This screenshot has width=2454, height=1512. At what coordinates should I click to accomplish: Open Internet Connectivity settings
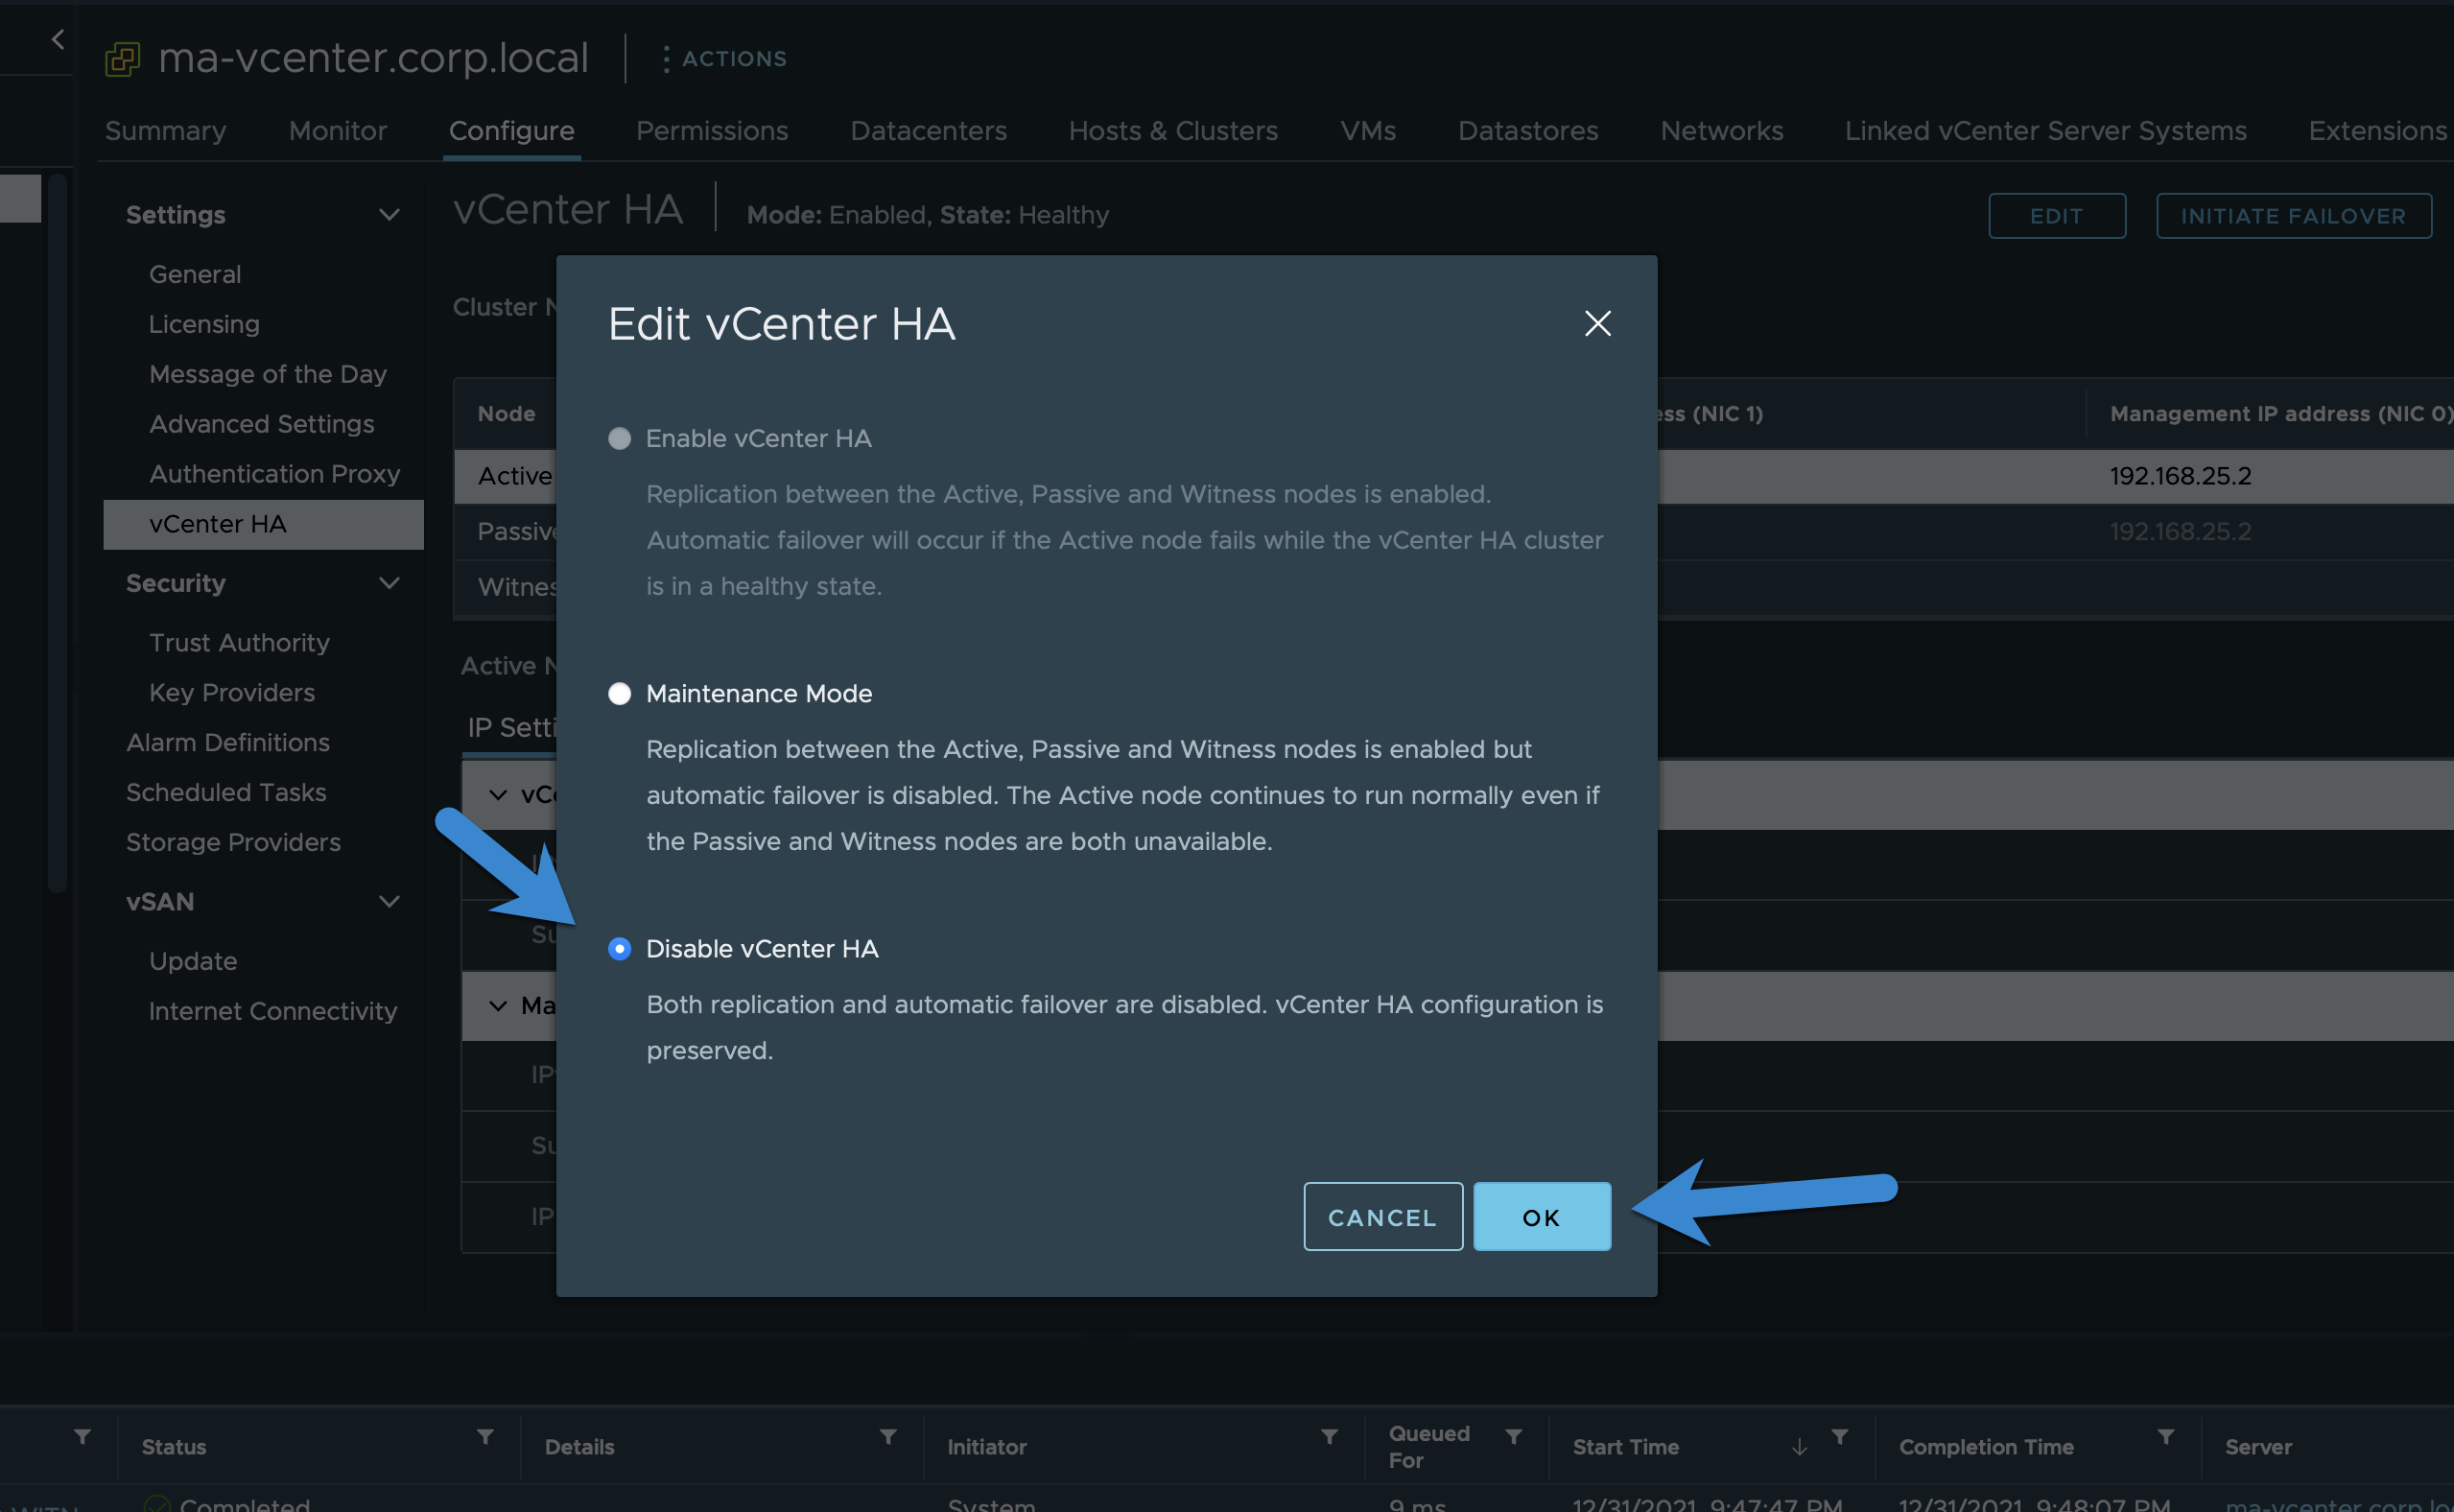pyautogui.click(x=272, y=1012)
